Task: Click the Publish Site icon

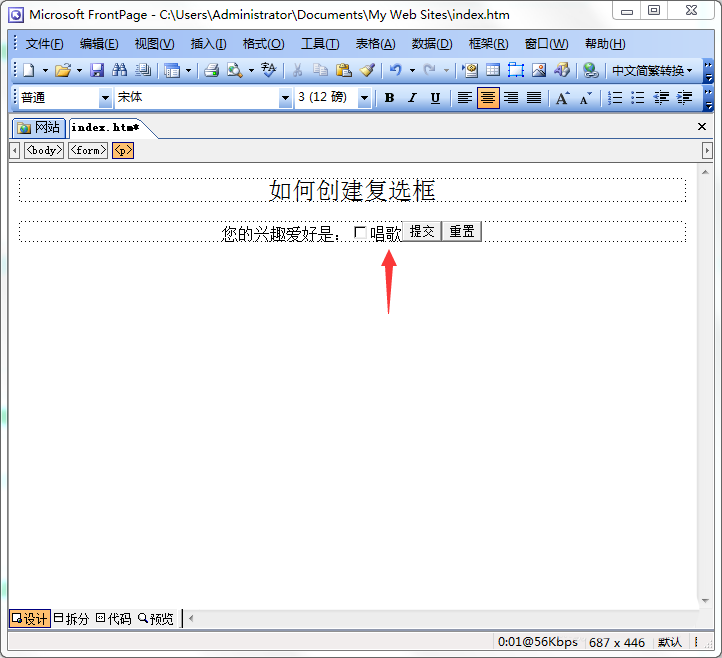Action: click(x=143, y=70)
